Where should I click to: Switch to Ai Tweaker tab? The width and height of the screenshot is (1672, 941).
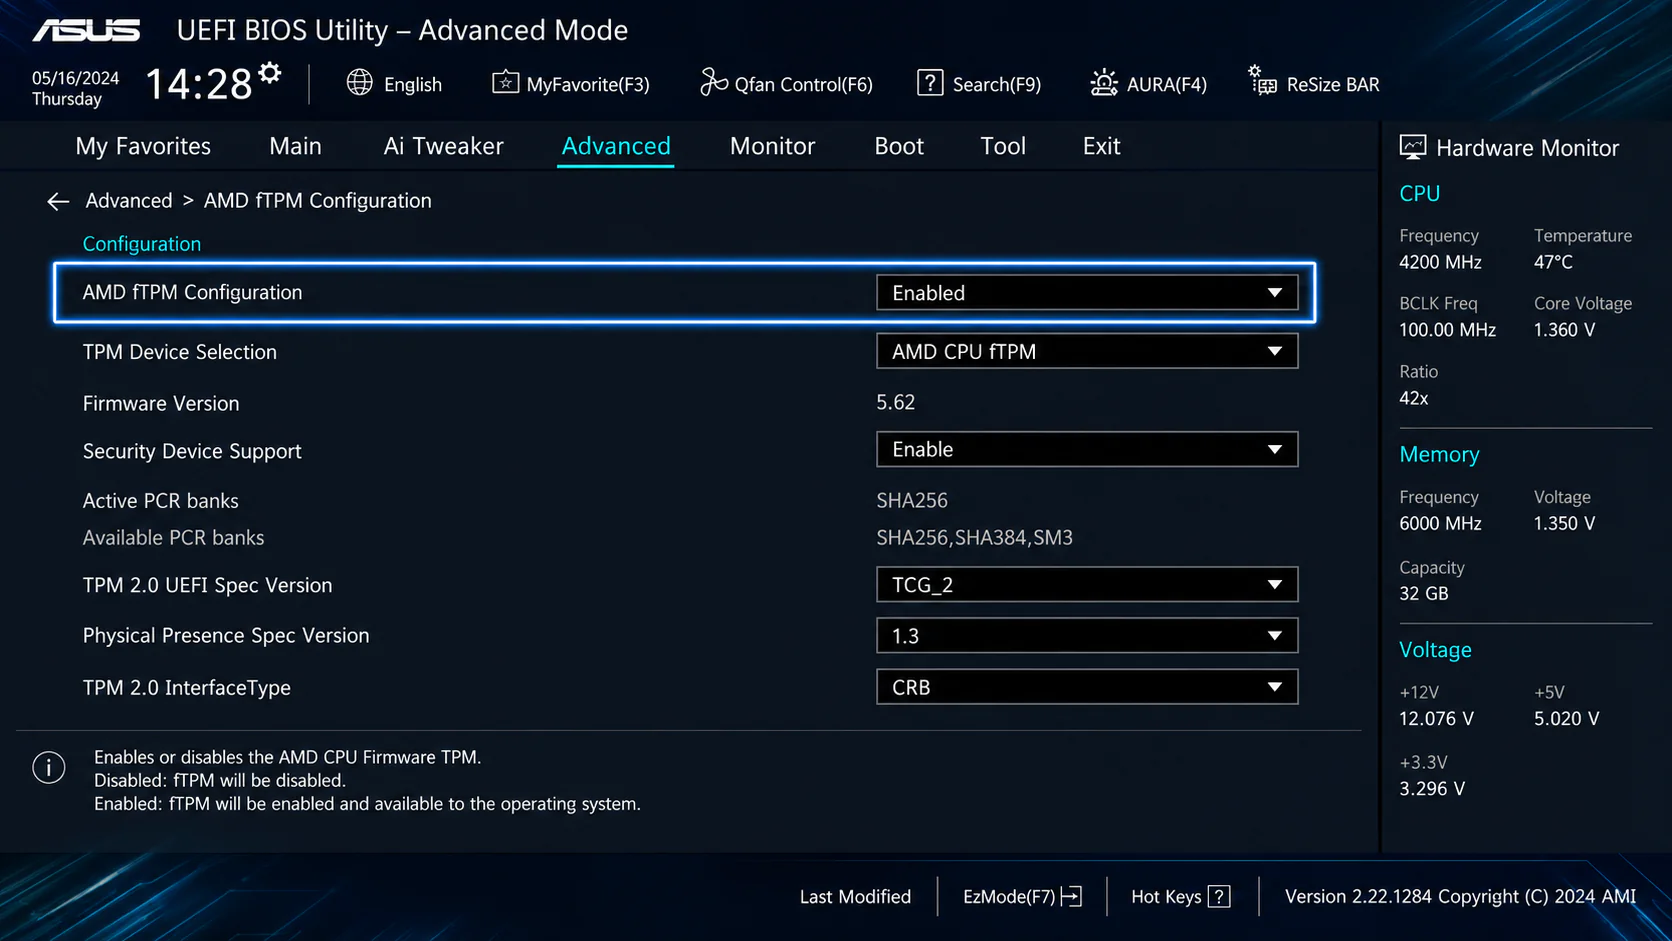click(443, 146)
